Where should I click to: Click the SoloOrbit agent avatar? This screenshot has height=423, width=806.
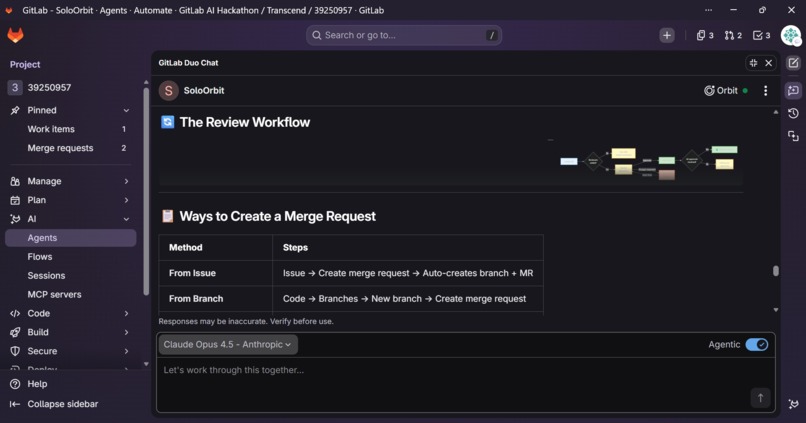tap(169, 90)
